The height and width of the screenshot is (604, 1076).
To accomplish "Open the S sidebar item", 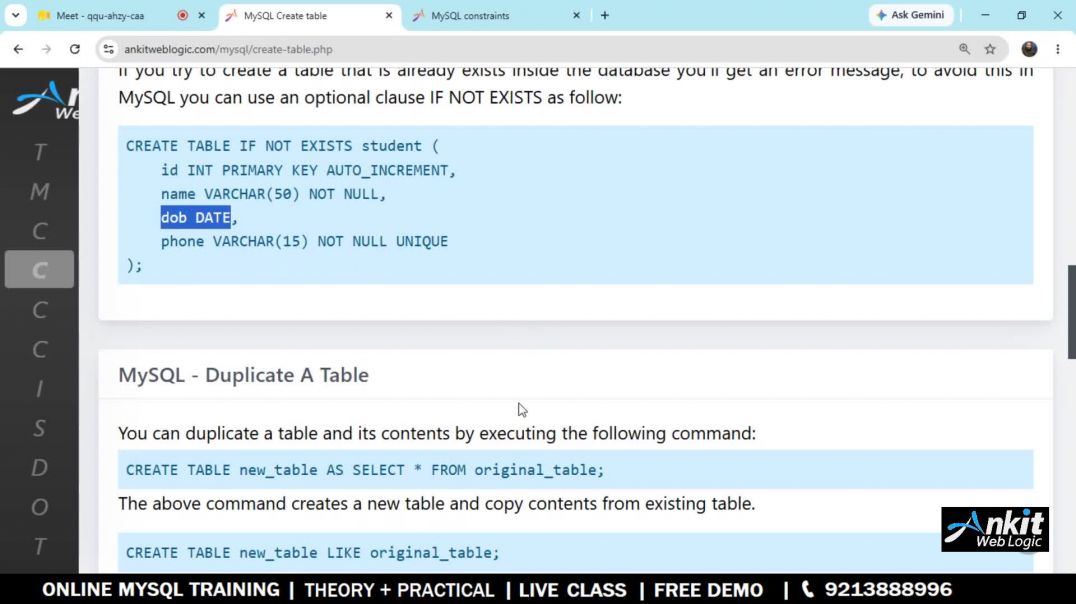I will [40, 428].
